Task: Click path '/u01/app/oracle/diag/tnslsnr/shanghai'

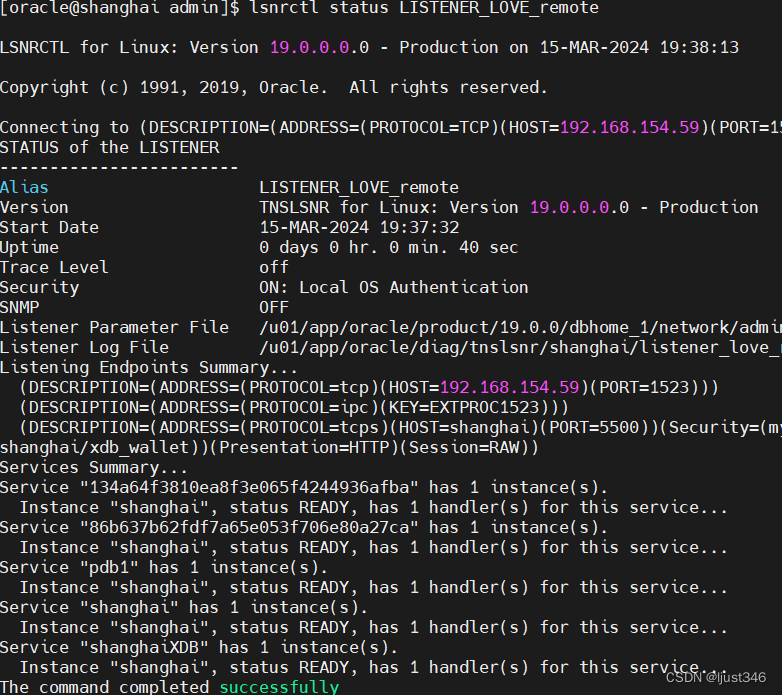Action: coord(444,348)
